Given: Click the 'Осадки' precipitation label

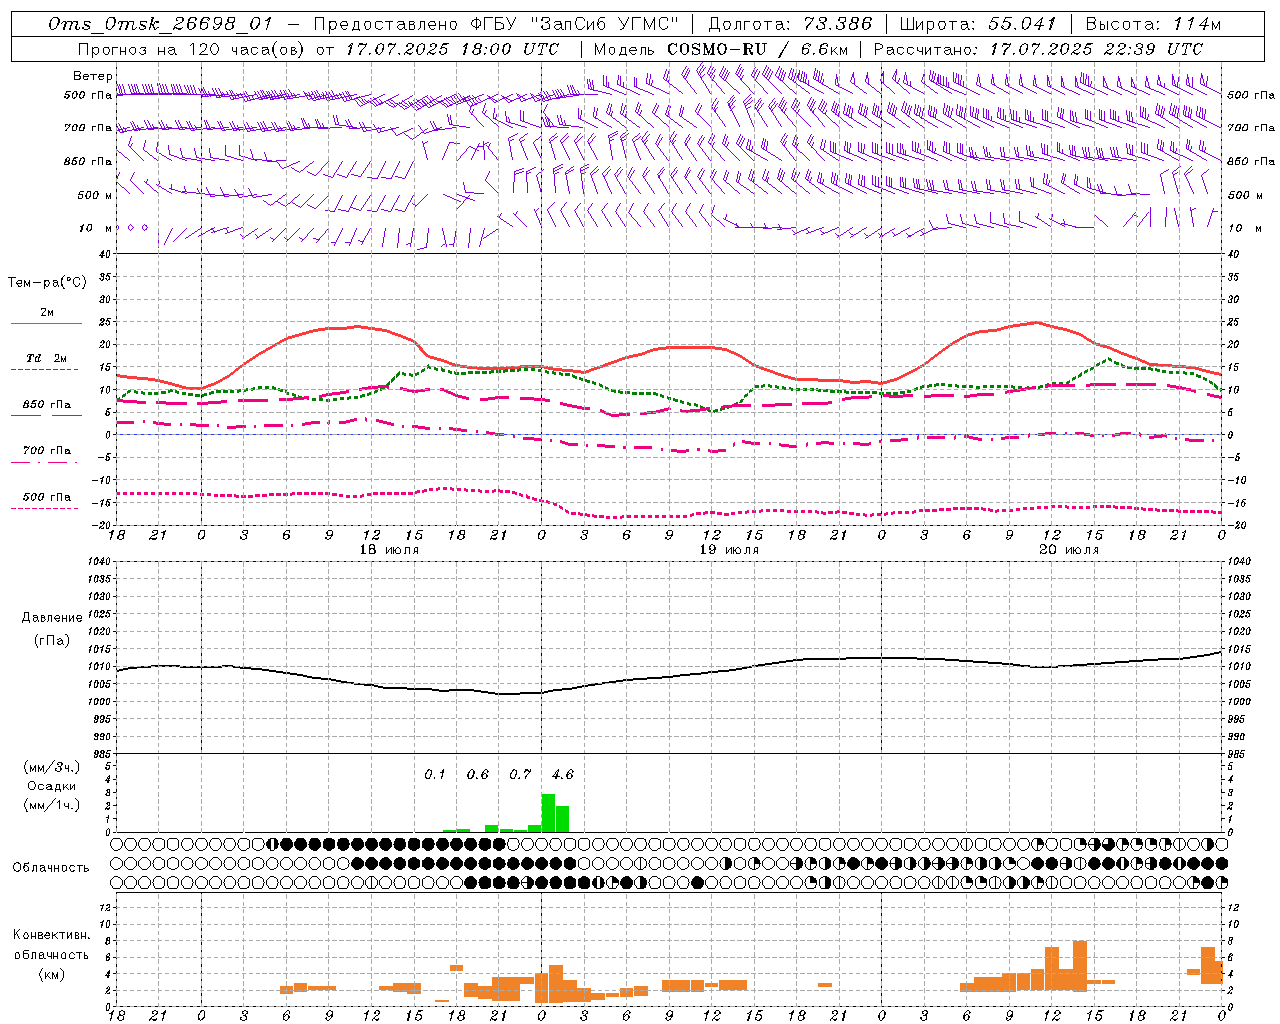Looking at the screenshot, I should 51,786.
